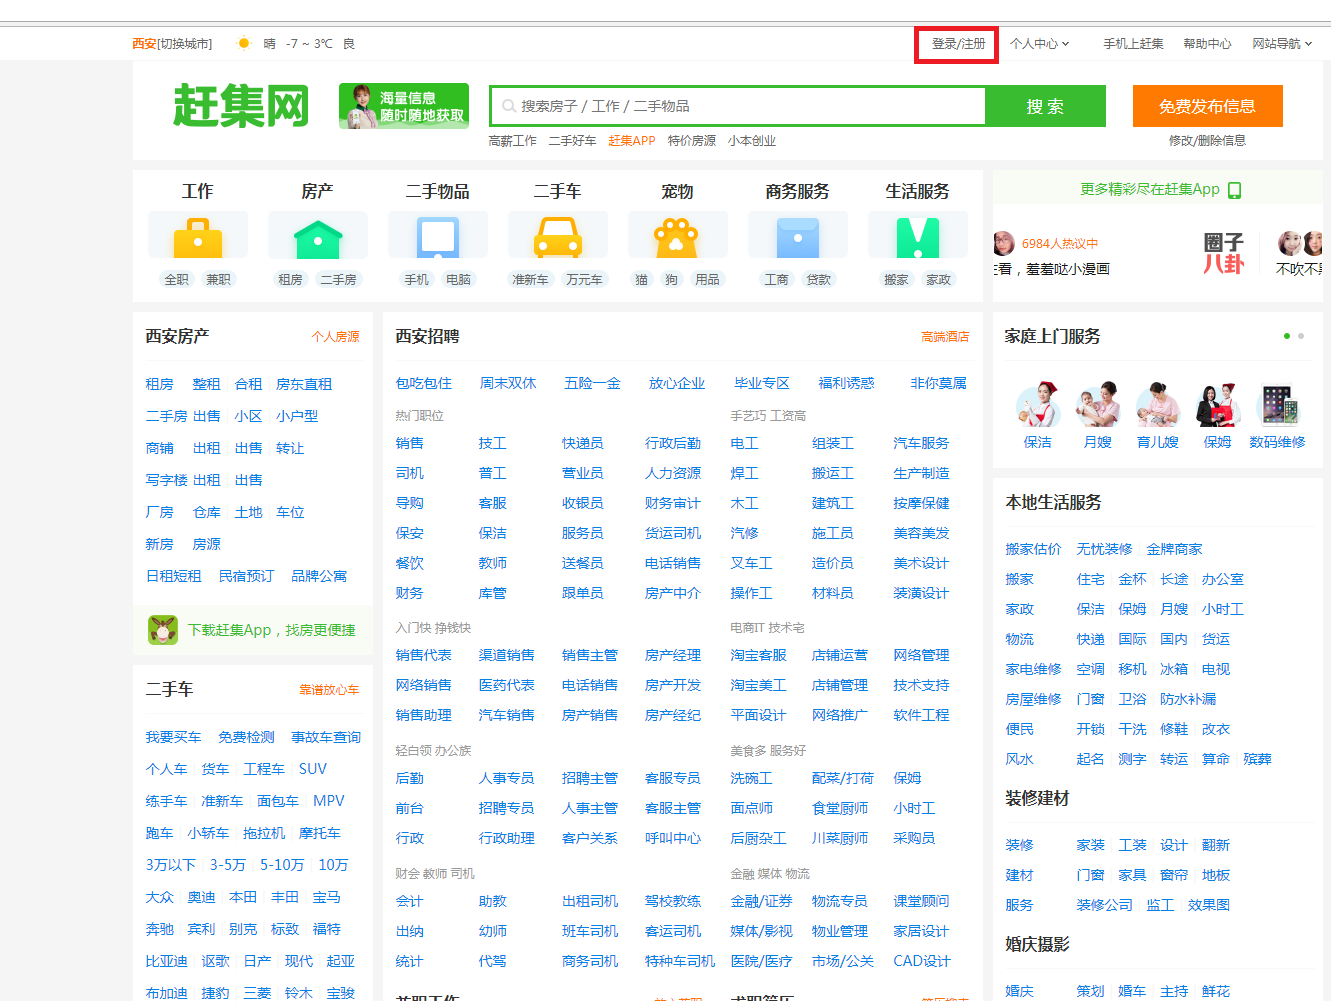Click the blue folder icon for 商务服务
Screen dimensions: 1331x1001
pyautogui.click(x=797, y=238)
